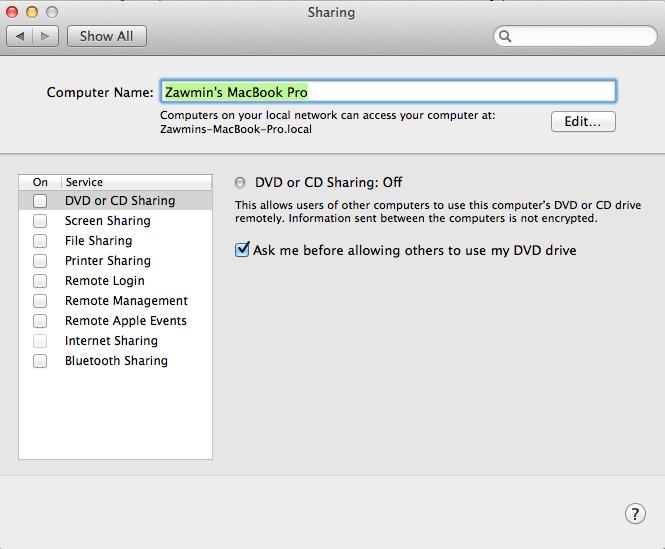Select the File Sharing service row
Viewport: 665px width, 549px height.
[115, 241]
